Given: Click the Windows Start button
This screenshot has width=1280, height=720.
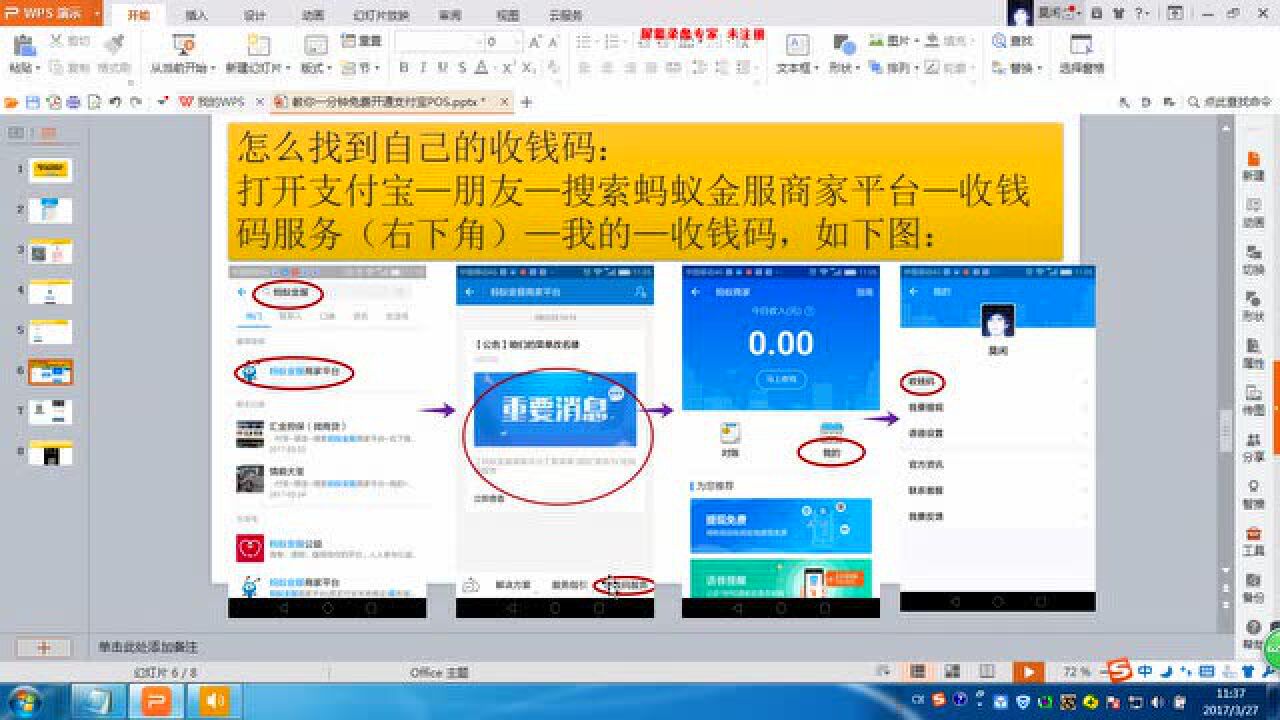Looking at the screenshot, I should tap(24, 701).
